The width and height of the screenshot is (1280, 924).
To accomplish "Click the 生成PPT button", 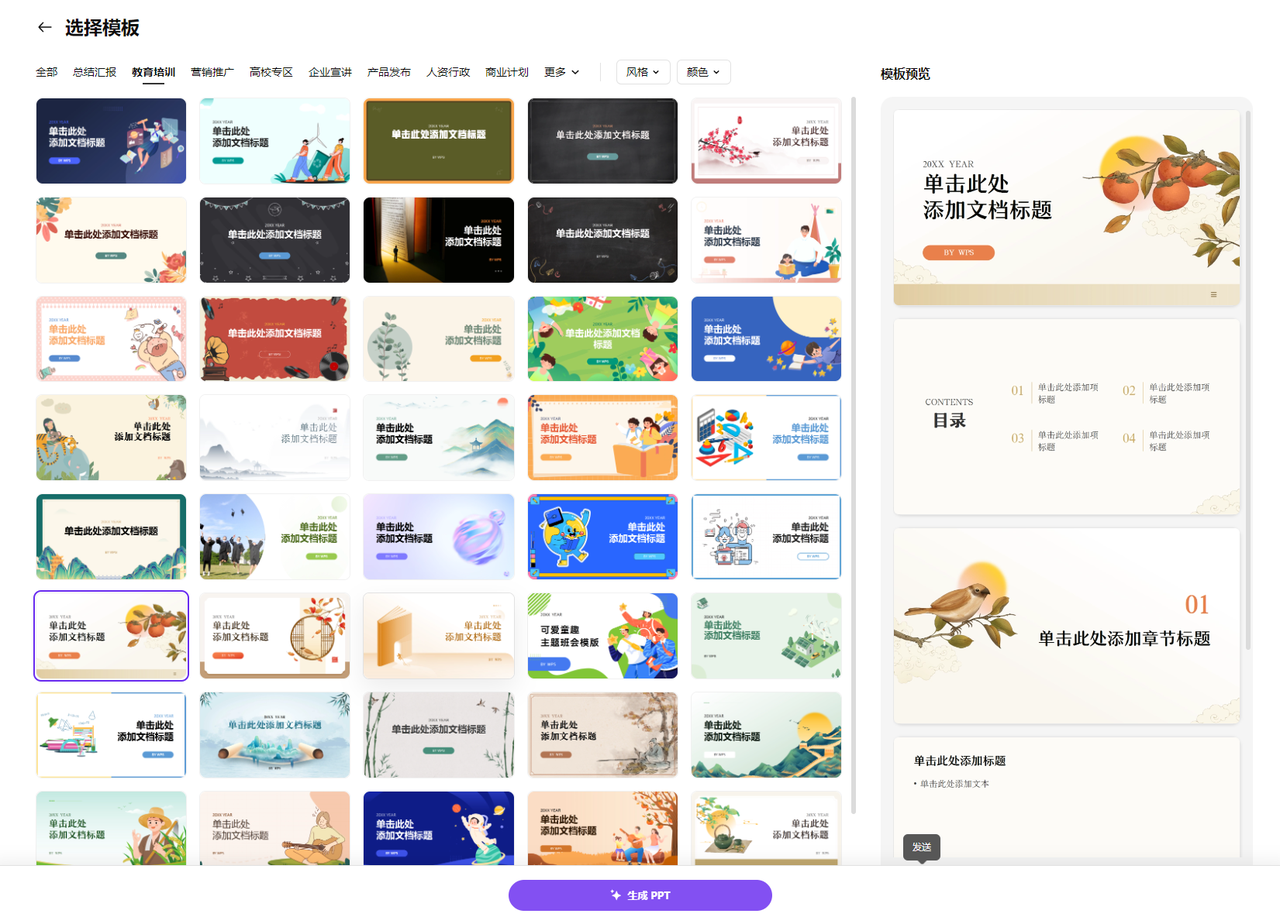I will pos(640,895).
